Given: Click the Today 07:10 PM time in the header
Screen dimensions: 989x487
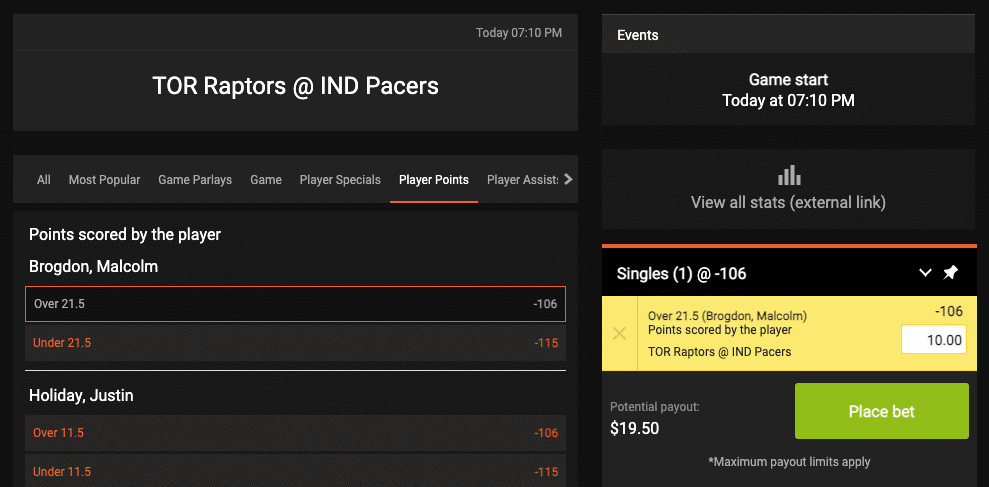Looking at the screenshot, I should pyautogui.click(x=518, y=33).
